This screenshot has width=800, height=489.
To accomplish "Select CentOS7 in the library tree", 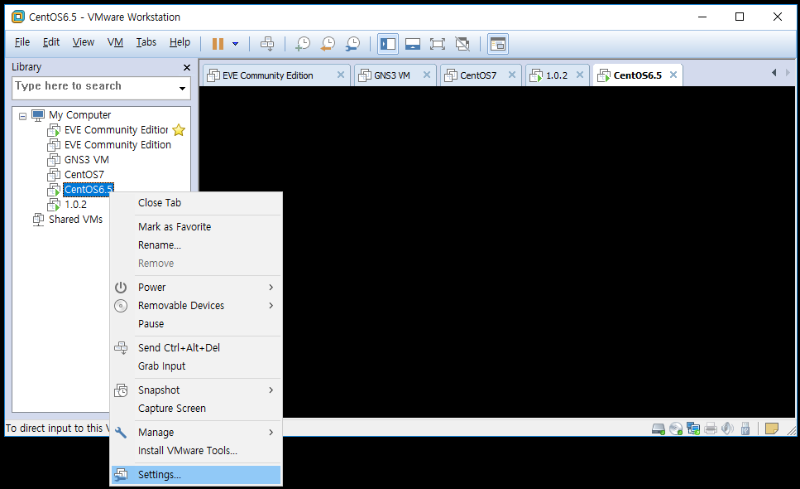I will coord(84,175).
